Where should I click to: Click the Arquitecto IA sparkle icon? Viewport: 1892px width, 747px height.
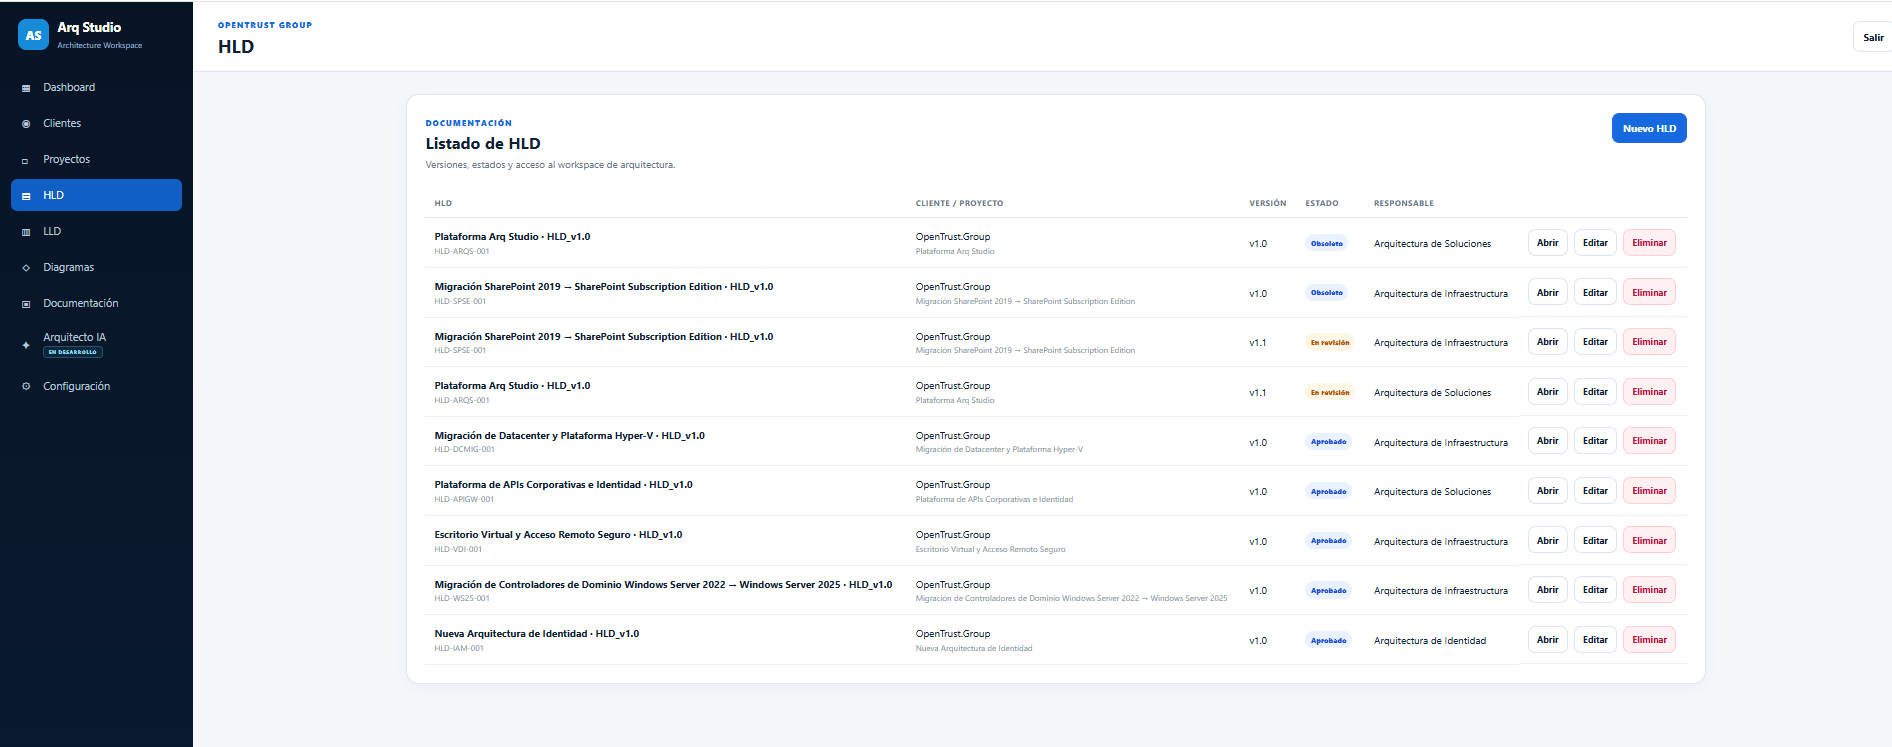[26, 345]
